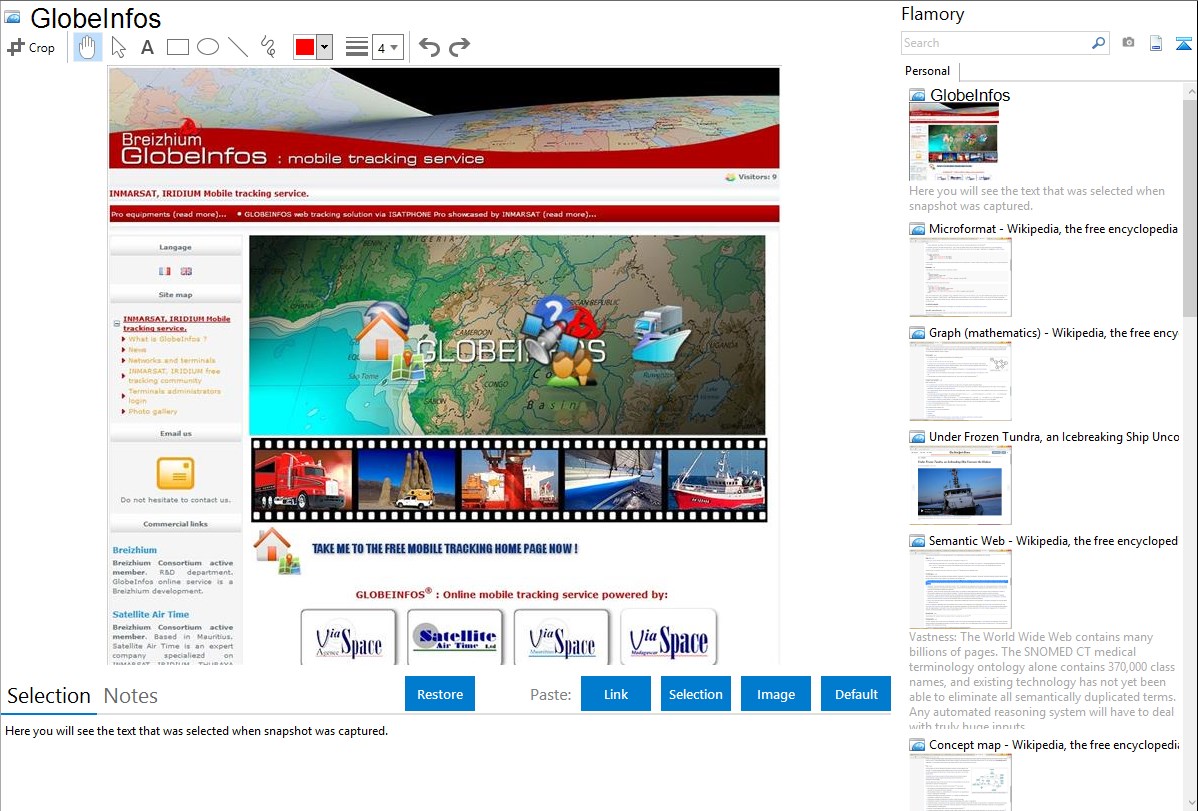Open the line width 4 dropdown

[x=388, y=47]
